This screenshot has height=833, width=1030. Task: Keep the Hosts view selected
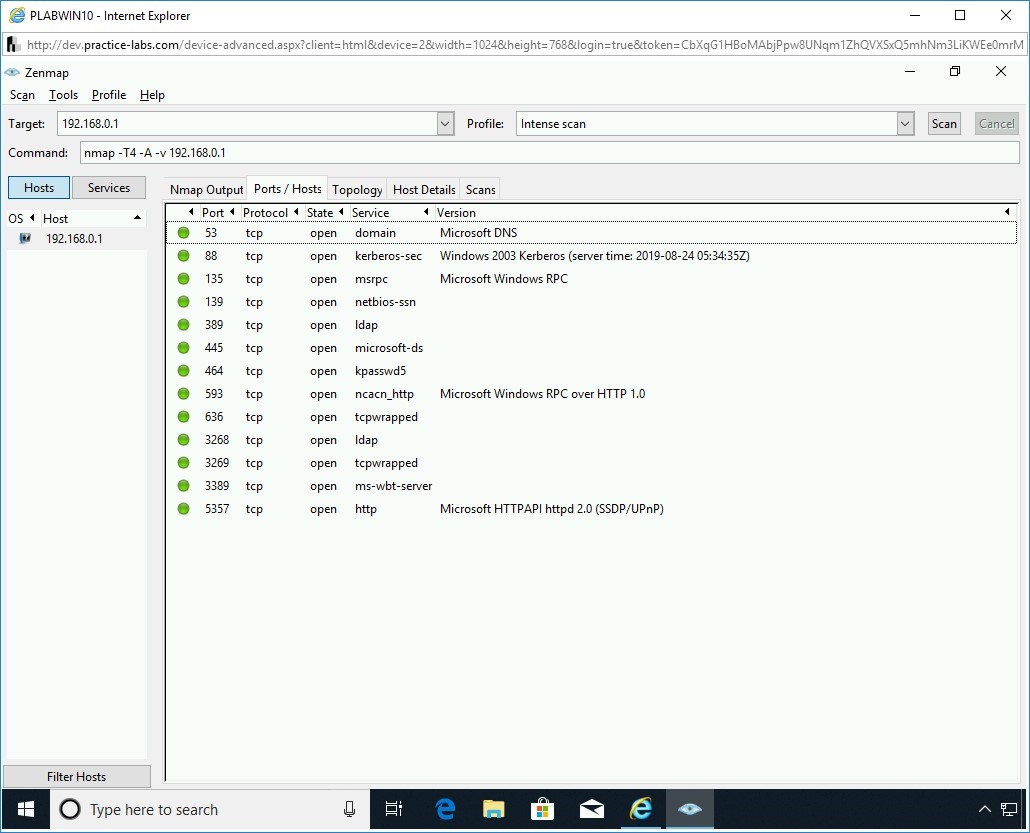tap(38, 187)
